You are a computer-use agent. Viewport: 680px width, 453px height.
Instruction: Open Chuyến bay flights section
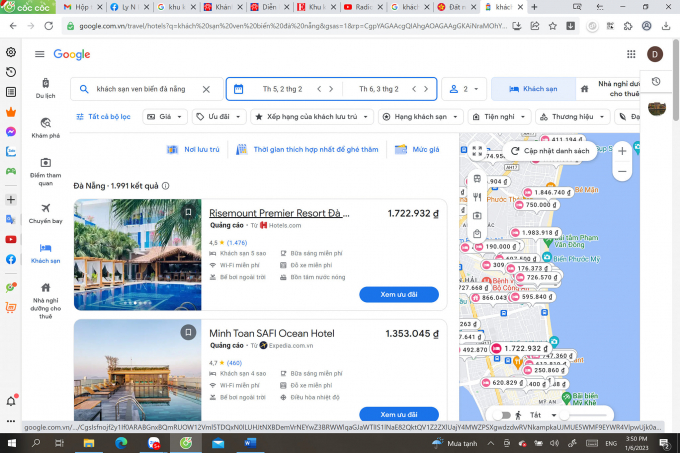pos(46,213)
